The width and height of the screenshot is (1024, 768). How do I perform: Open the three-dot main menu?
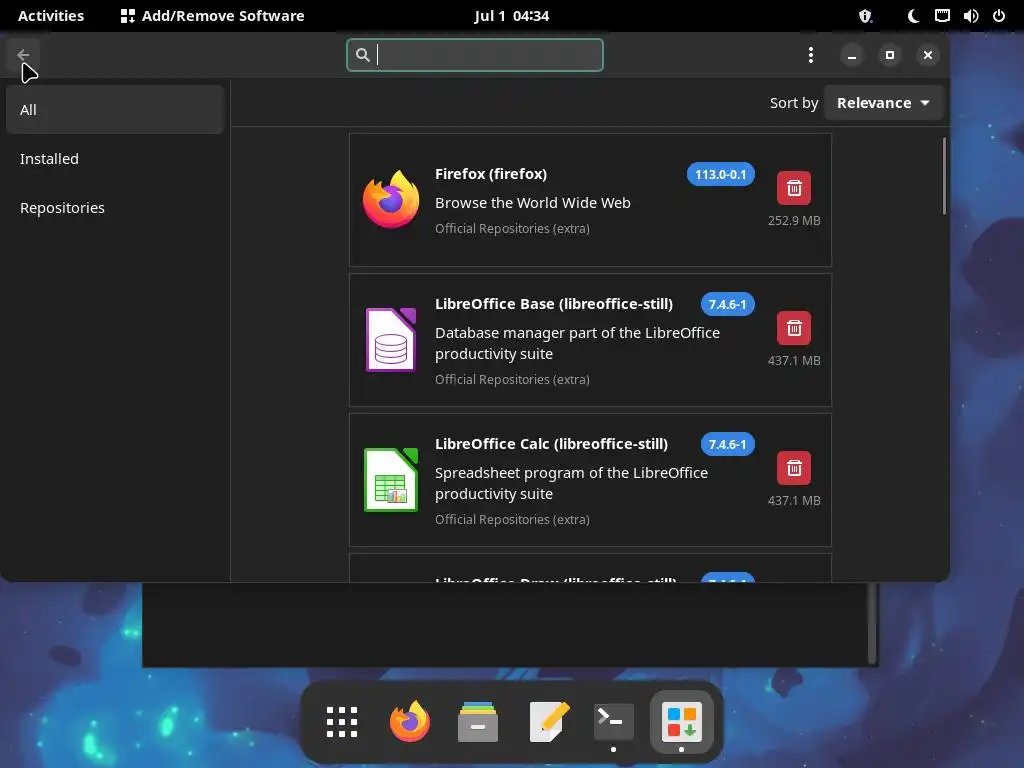tap(810, 55)
